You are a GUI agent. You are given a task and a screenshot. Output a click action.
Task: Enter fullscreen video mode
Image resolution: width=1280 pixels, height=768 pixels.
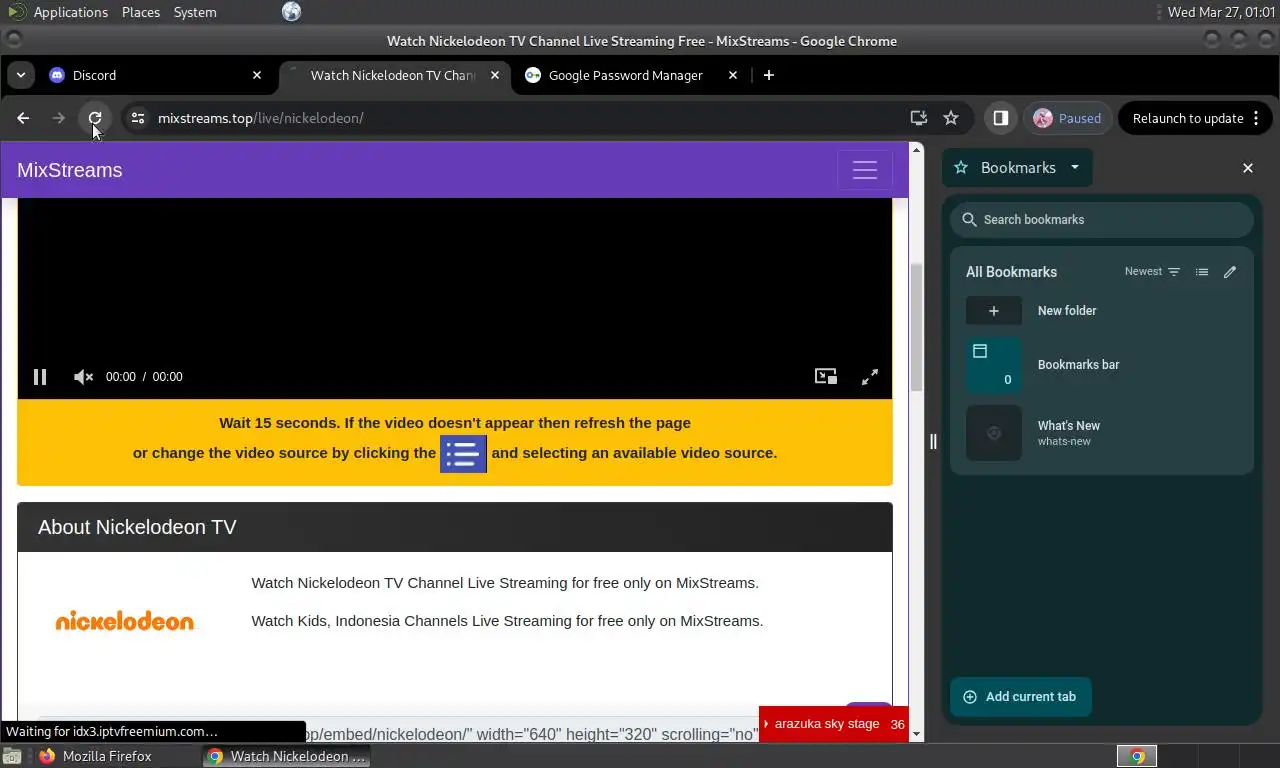click(x=870, y=377)
